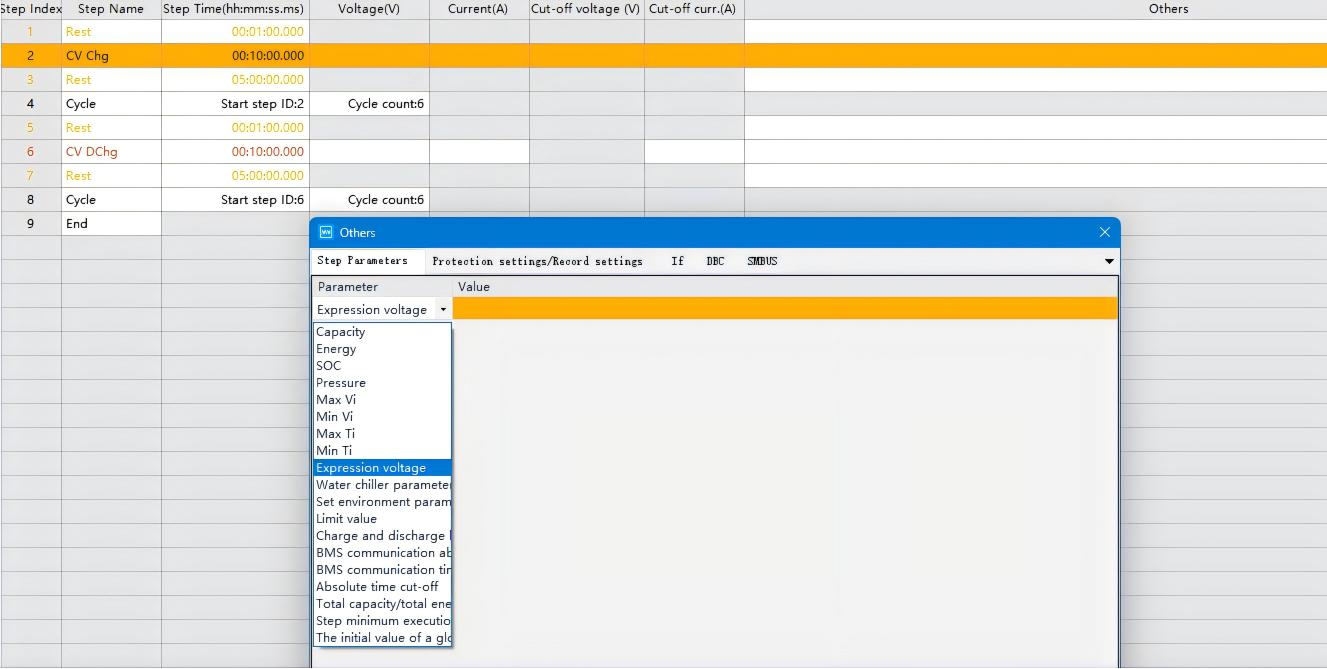This screenshot has height=669, width=1327.
Task: Click step 1 Rest name cell
Action: click(x=111, y=32)
